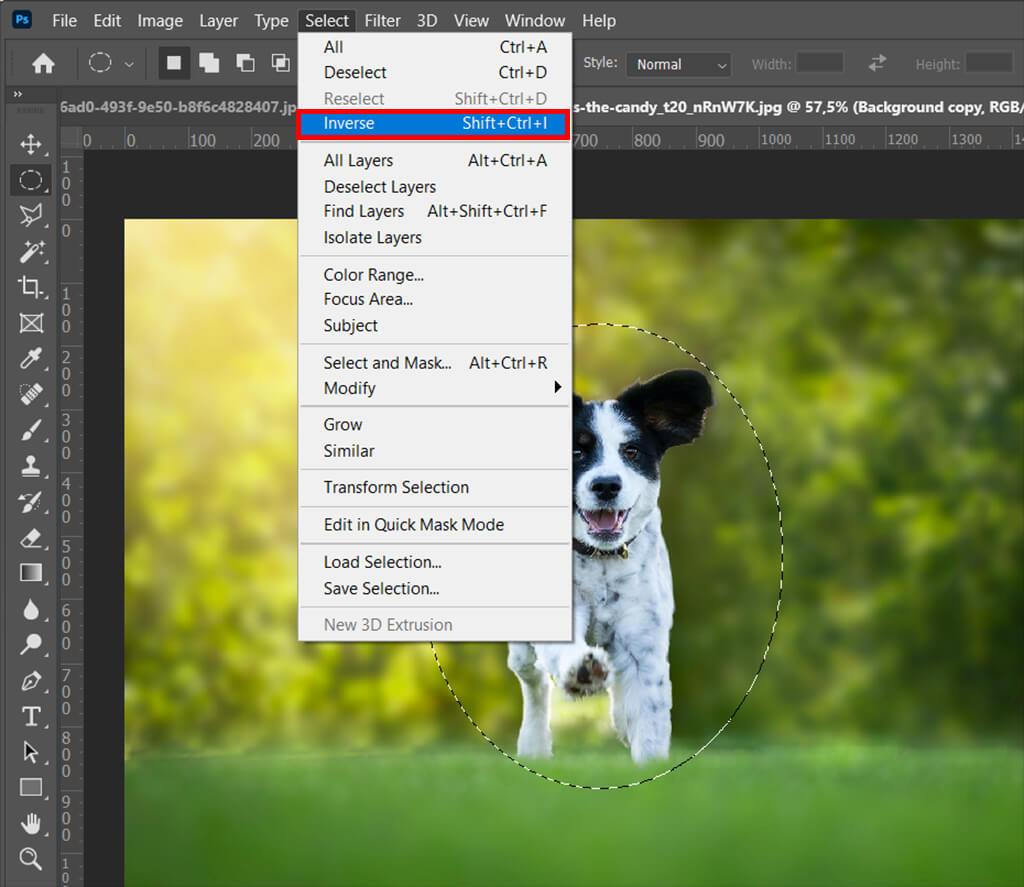Select the Elliptical Marquee tool in toolbar

point(31,180)
